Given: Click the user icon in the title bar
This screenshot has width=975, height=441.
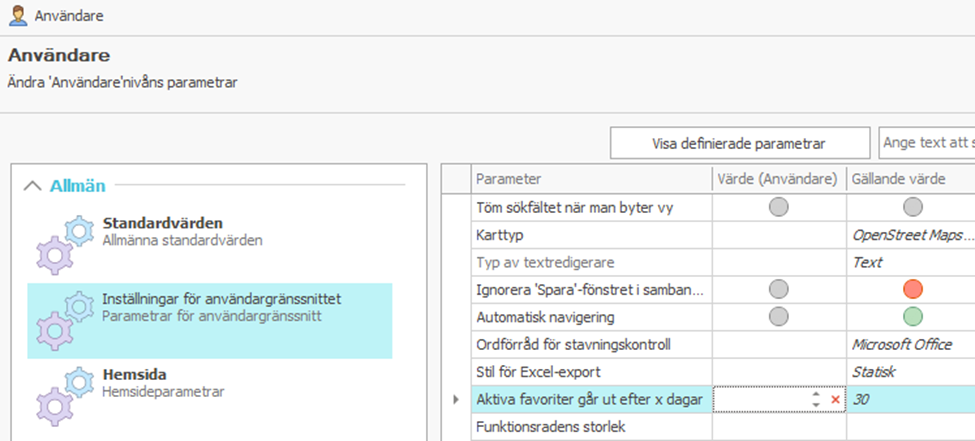Looking at the screenshot, I should click(17, 16).
